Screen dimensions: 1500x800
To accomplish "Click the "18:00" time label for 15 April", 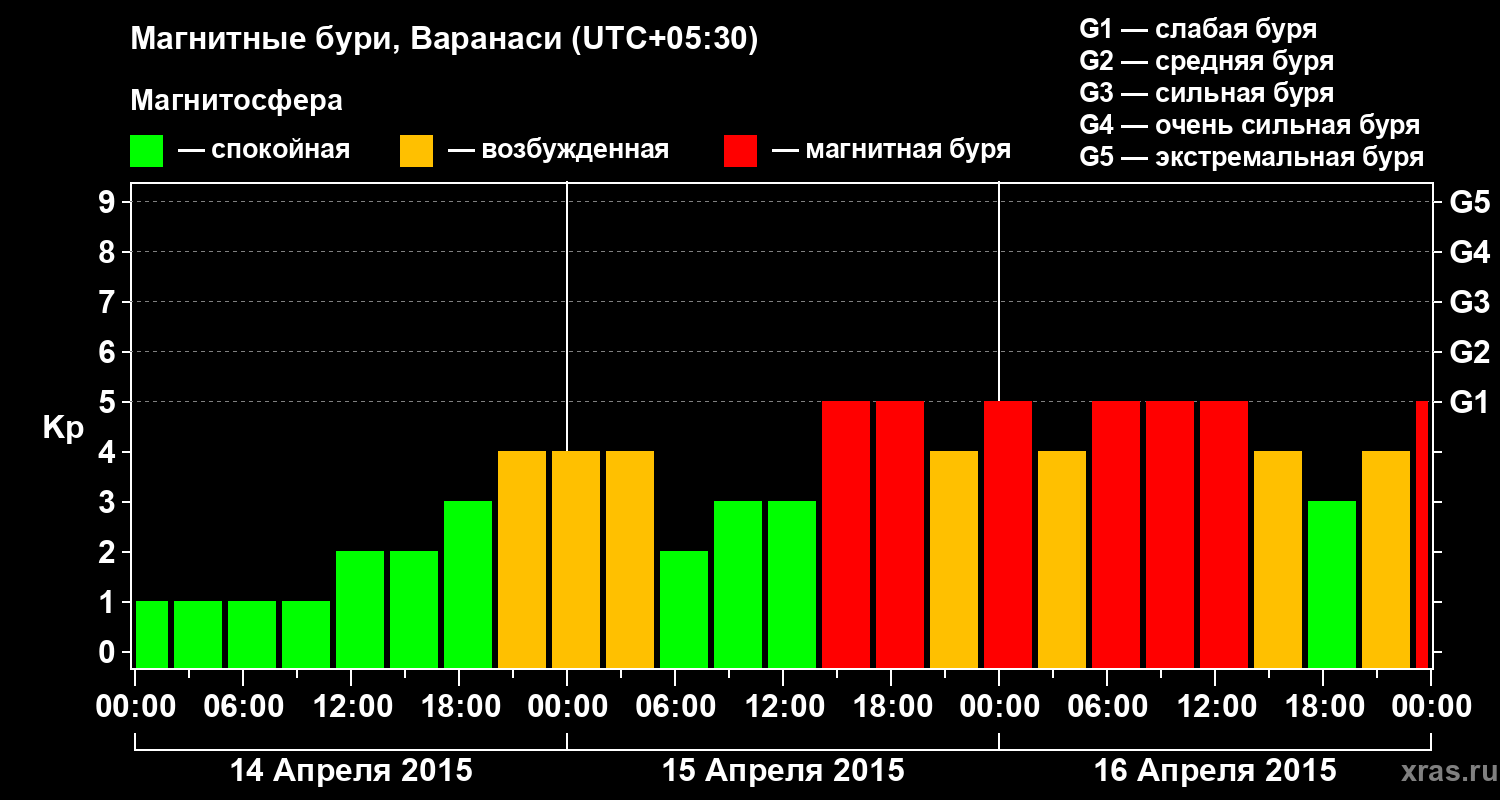I will point(891,706).
